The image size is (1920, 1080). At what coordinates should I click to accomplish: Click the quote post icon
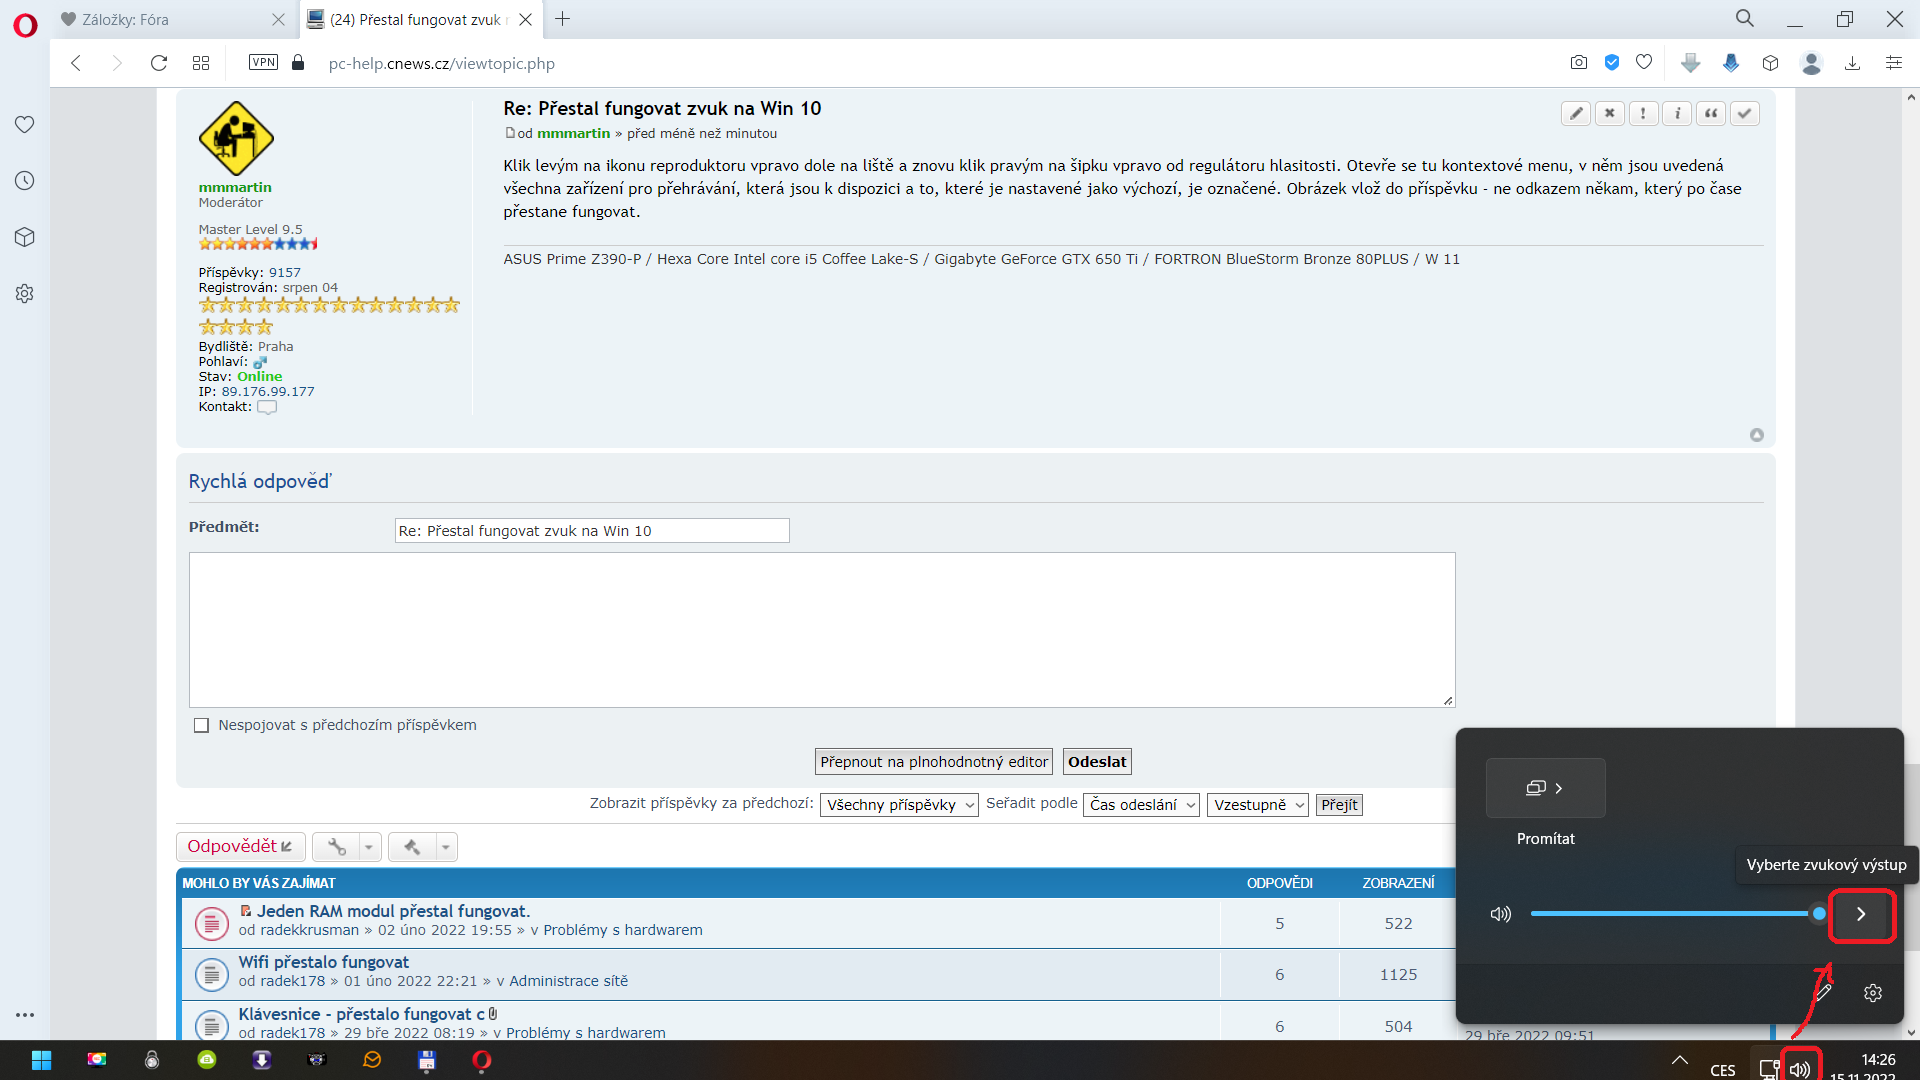pos(1711,113)
